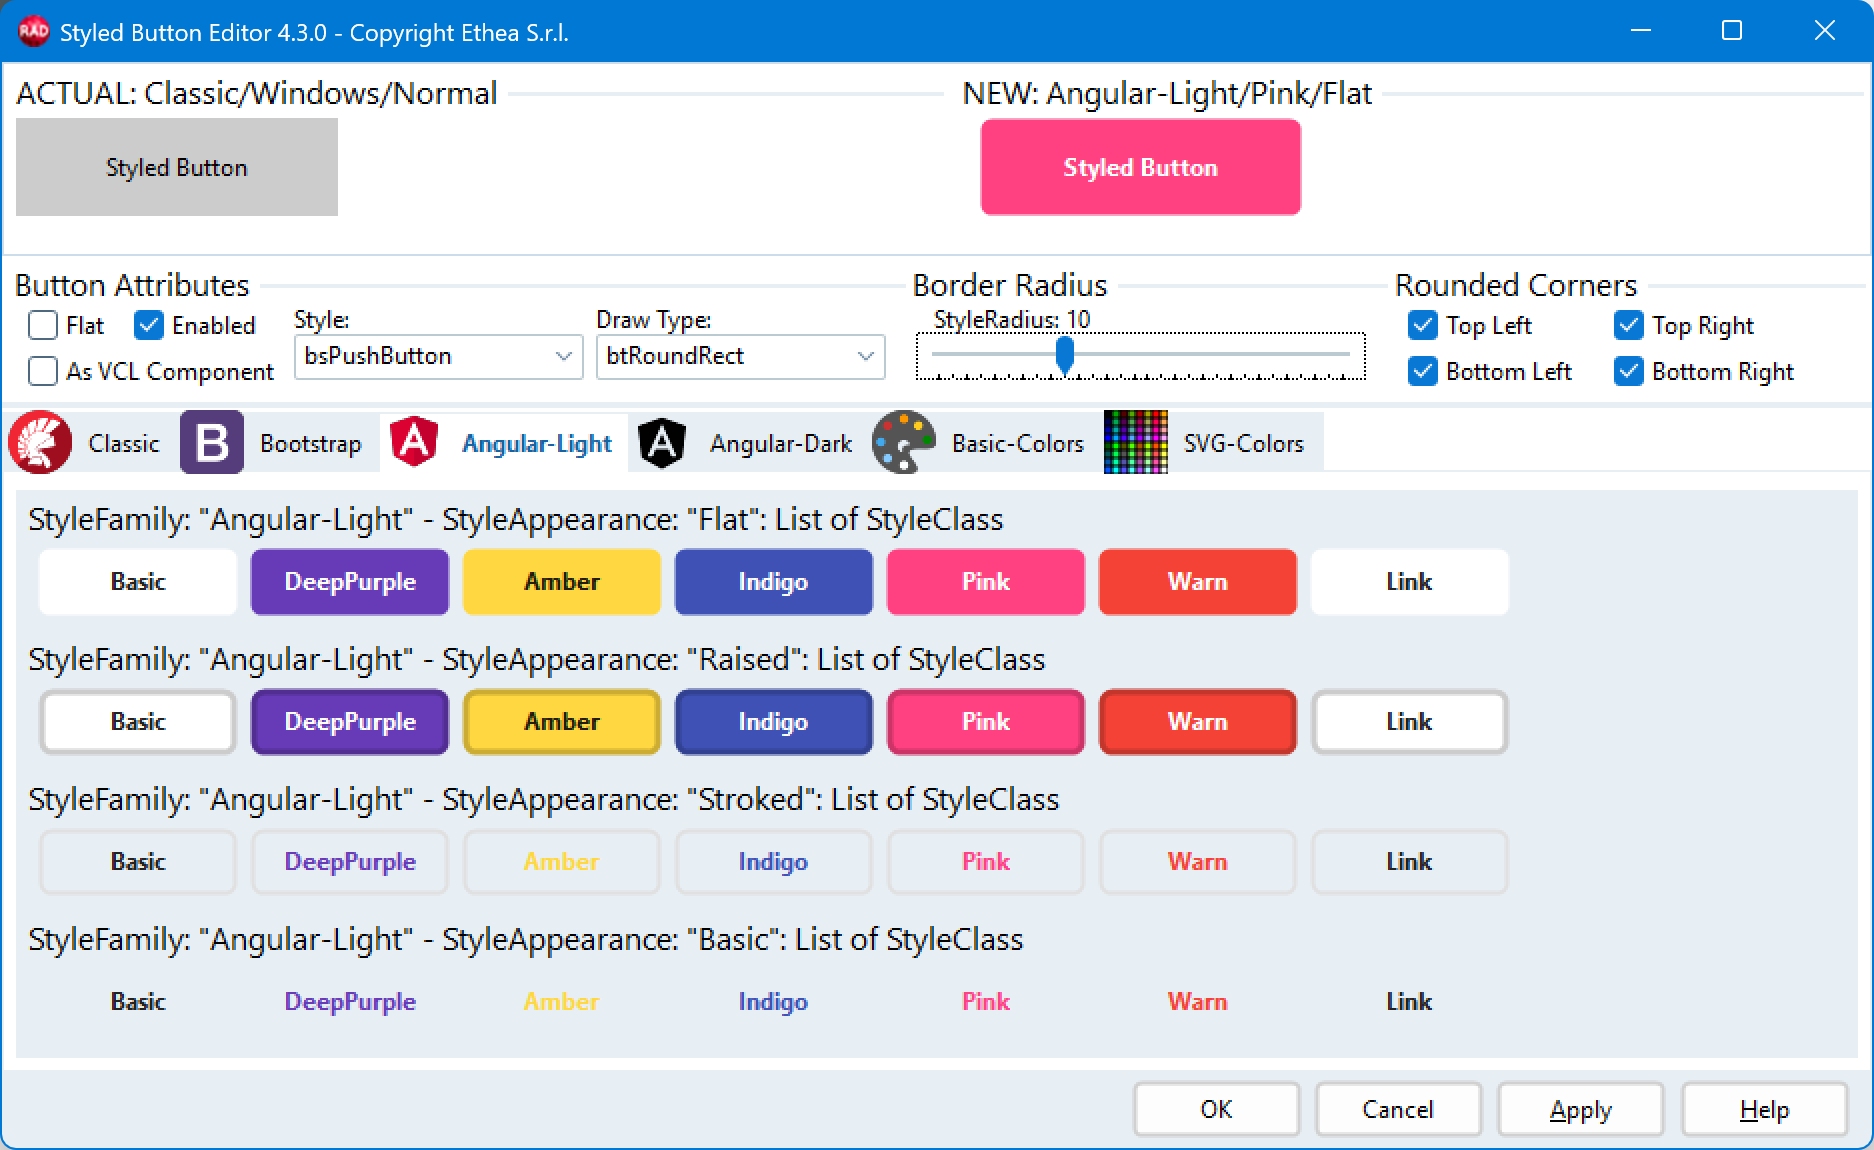Select the Angular-Light tab label
This screenshot has height=1150, width=1874.
(x=537, y=443)
